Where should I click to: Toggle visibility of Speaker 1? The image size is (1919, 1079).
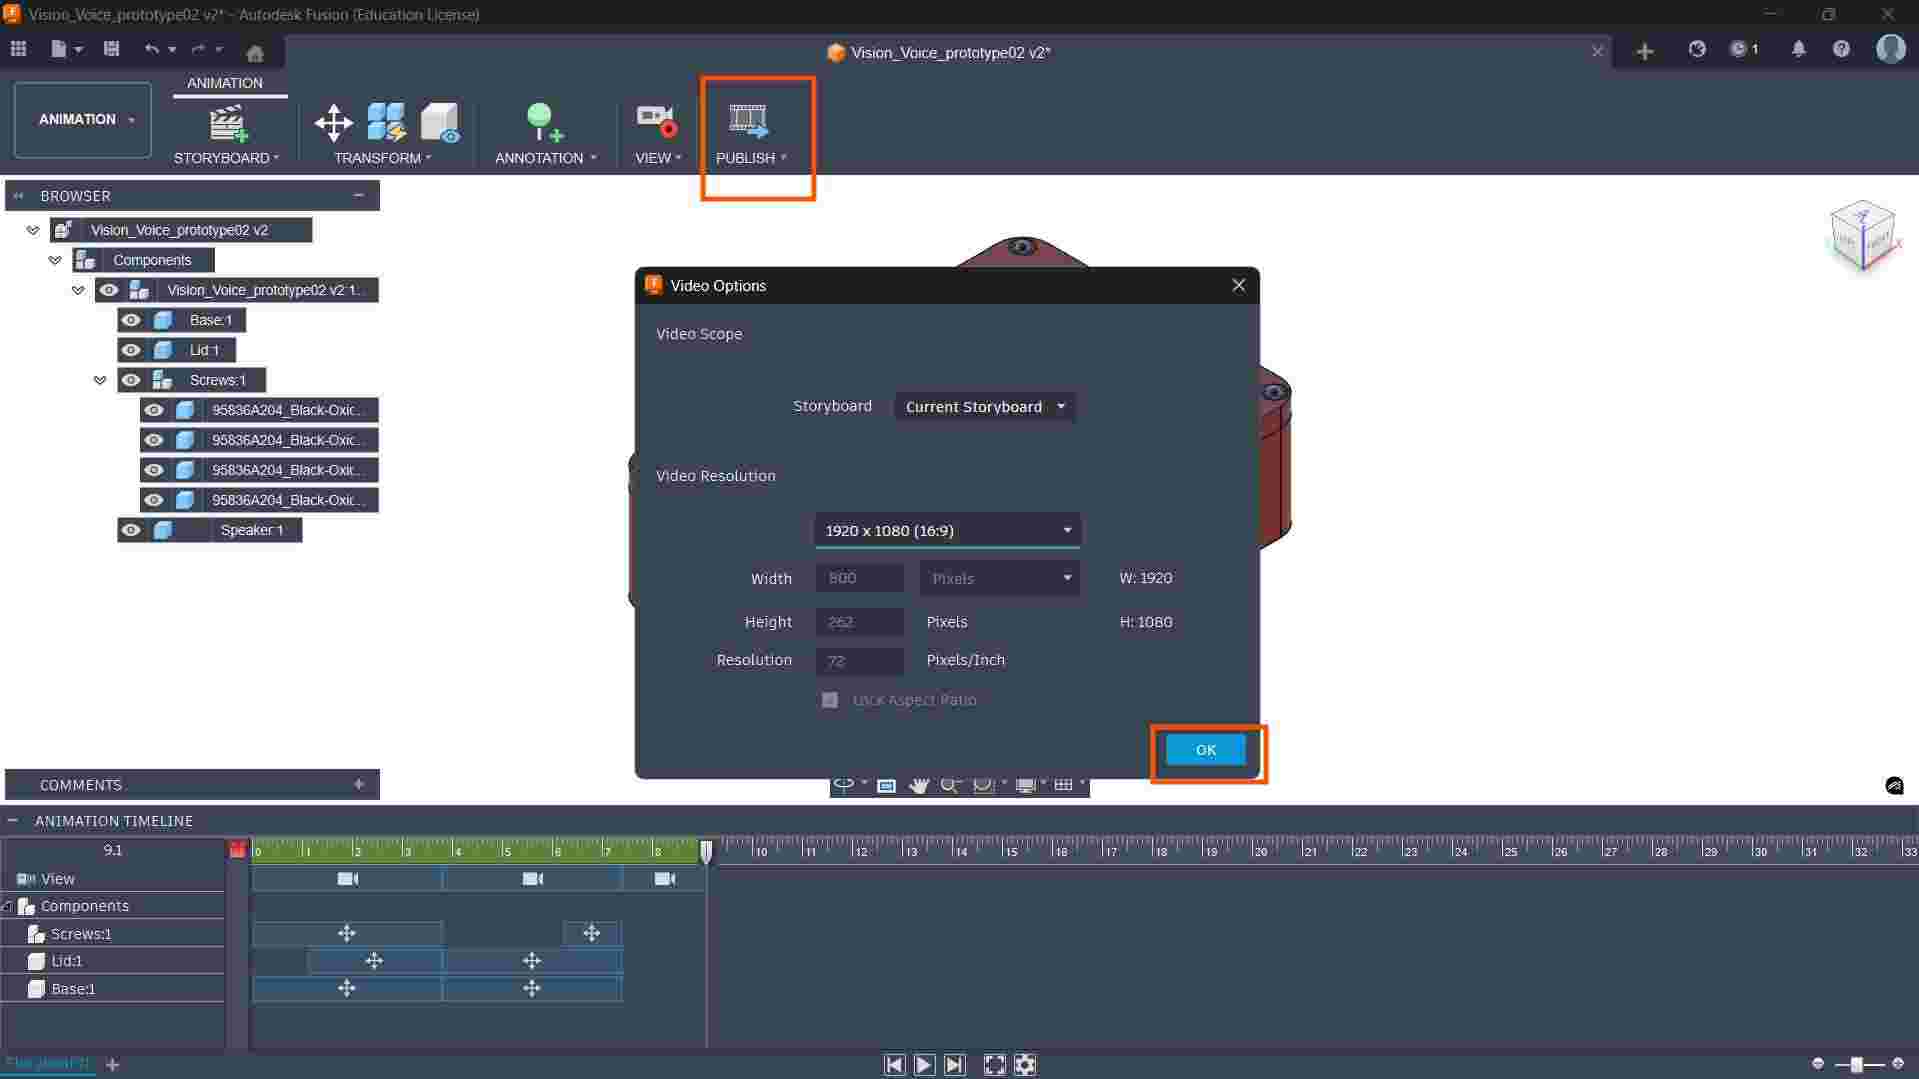tap(131, 530)
